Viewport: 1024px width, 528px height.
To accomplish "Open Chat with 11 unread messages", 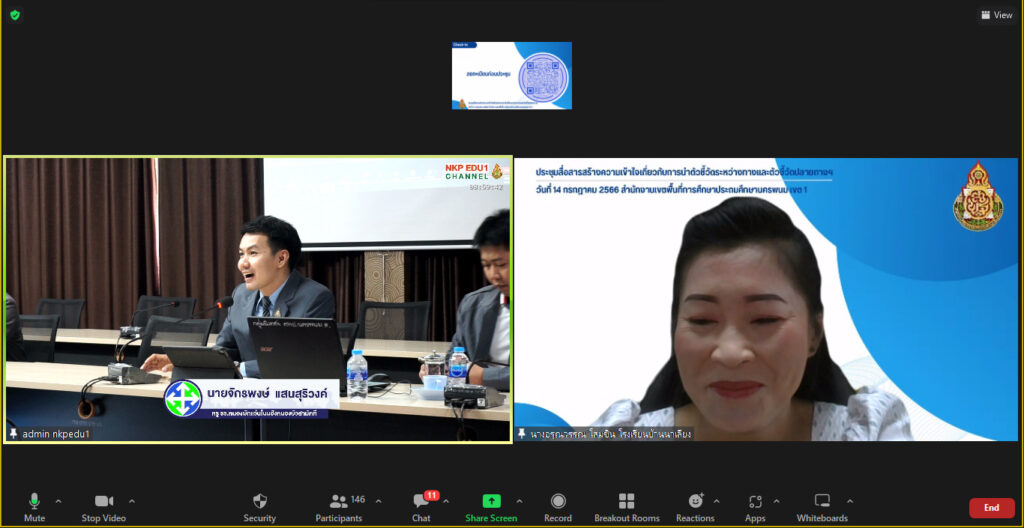I will pos(421,507).
